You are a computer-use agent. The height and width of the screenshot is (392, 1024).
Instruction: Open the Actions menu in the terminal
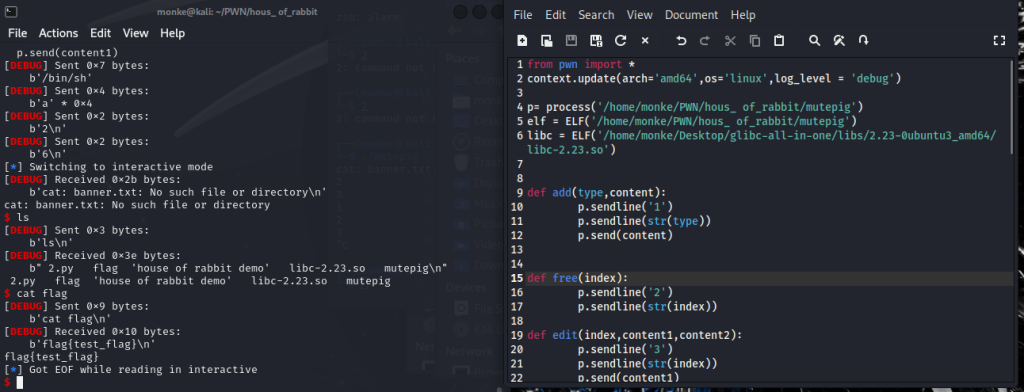(58, 33)
